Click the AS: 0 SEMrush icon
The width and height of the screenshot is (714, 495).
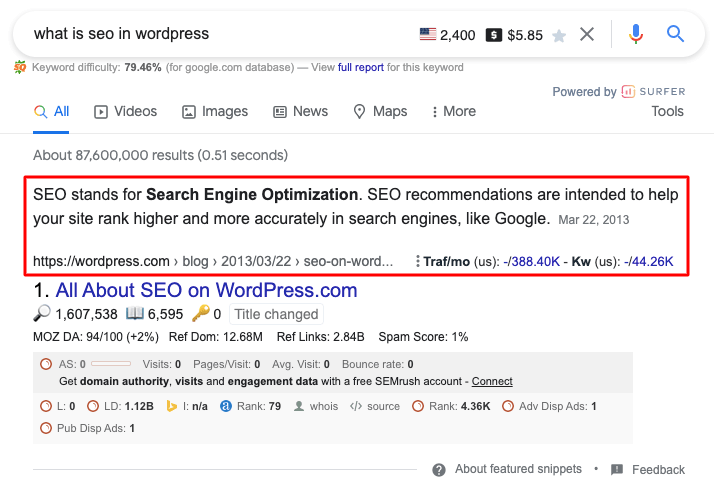tap(46, 364)
